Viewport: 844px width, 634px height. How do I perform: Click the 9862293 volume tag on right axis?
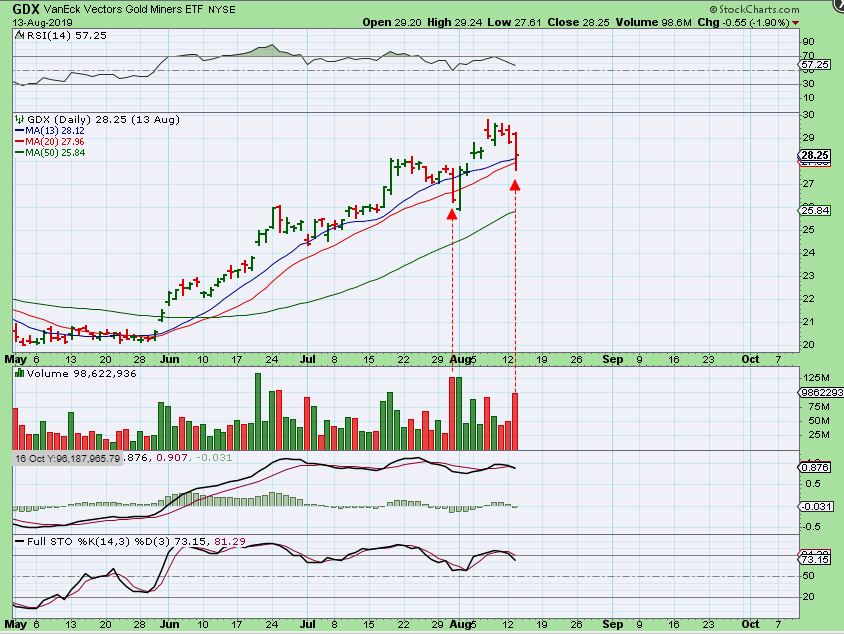point(822,393)
